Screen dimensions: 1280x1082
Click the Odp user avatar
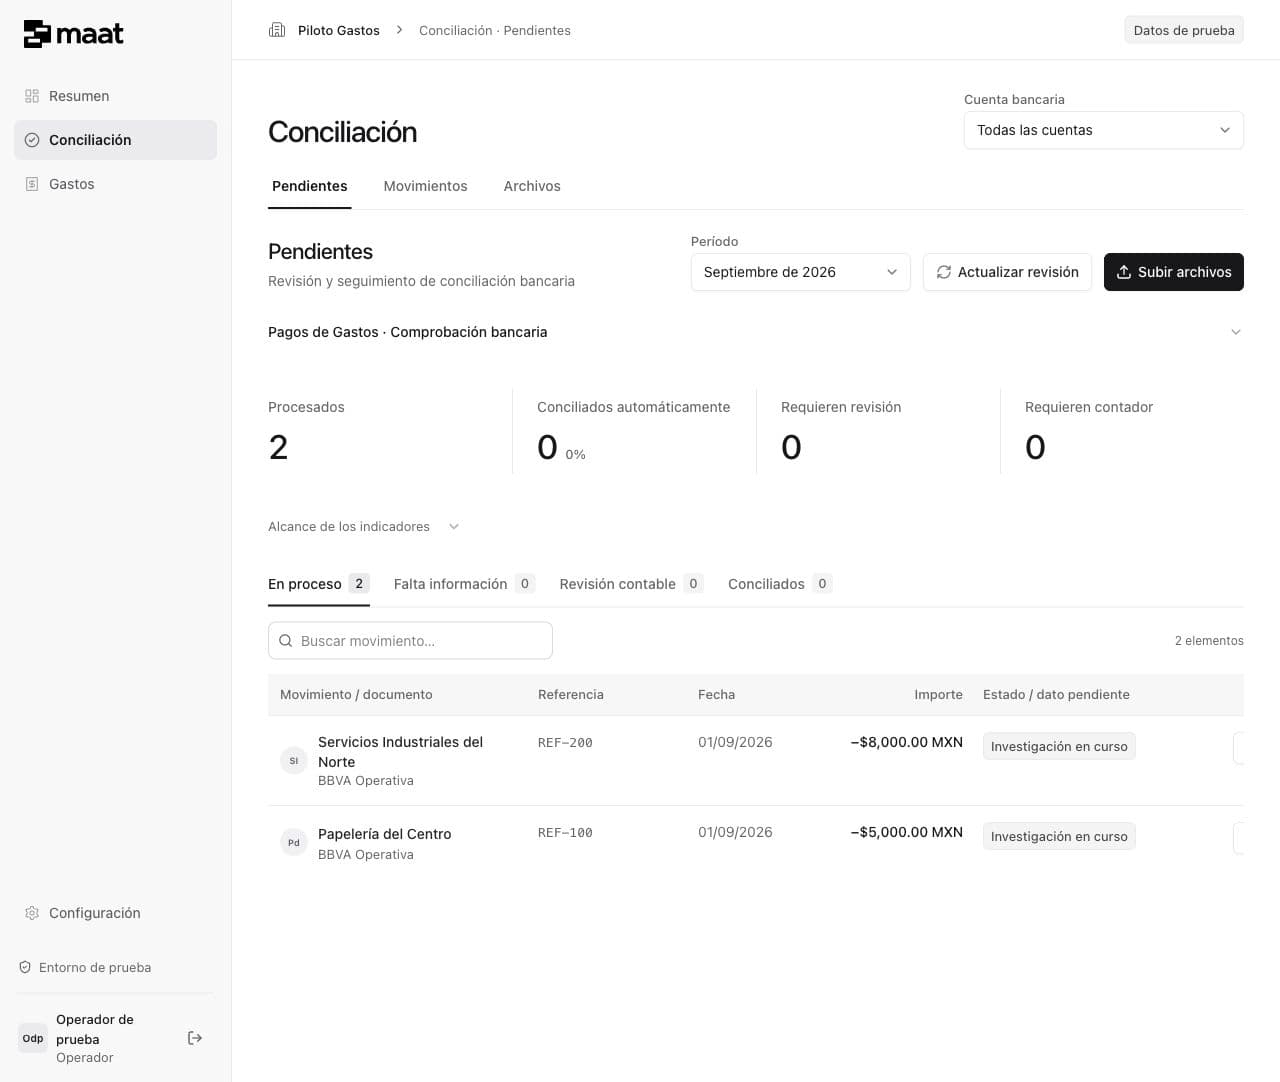click(x=33, y=1038)
